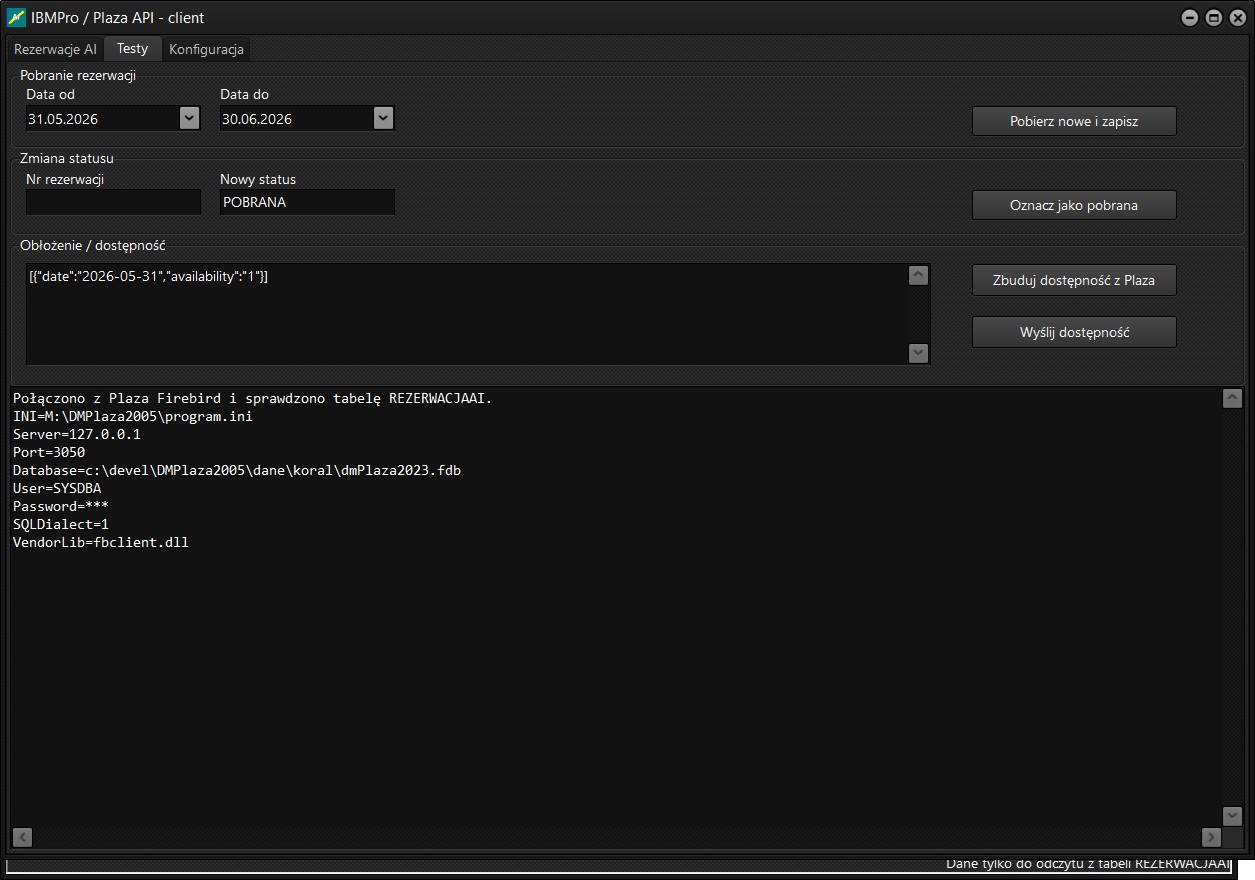The image size is (1255, 880).
Task: Open the Rezerwacje AI tab
Action: pos(55,49)
